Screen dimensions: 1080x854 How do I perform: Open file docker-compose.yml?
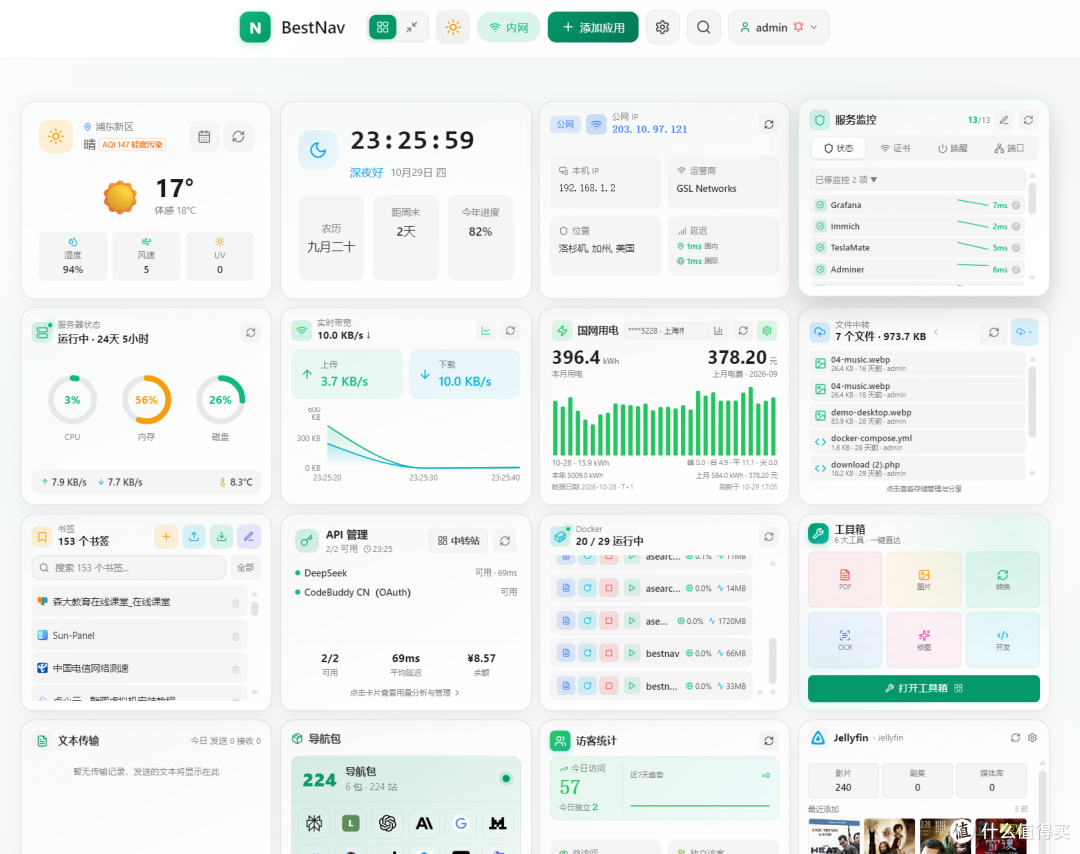click(x=917, y=442)
